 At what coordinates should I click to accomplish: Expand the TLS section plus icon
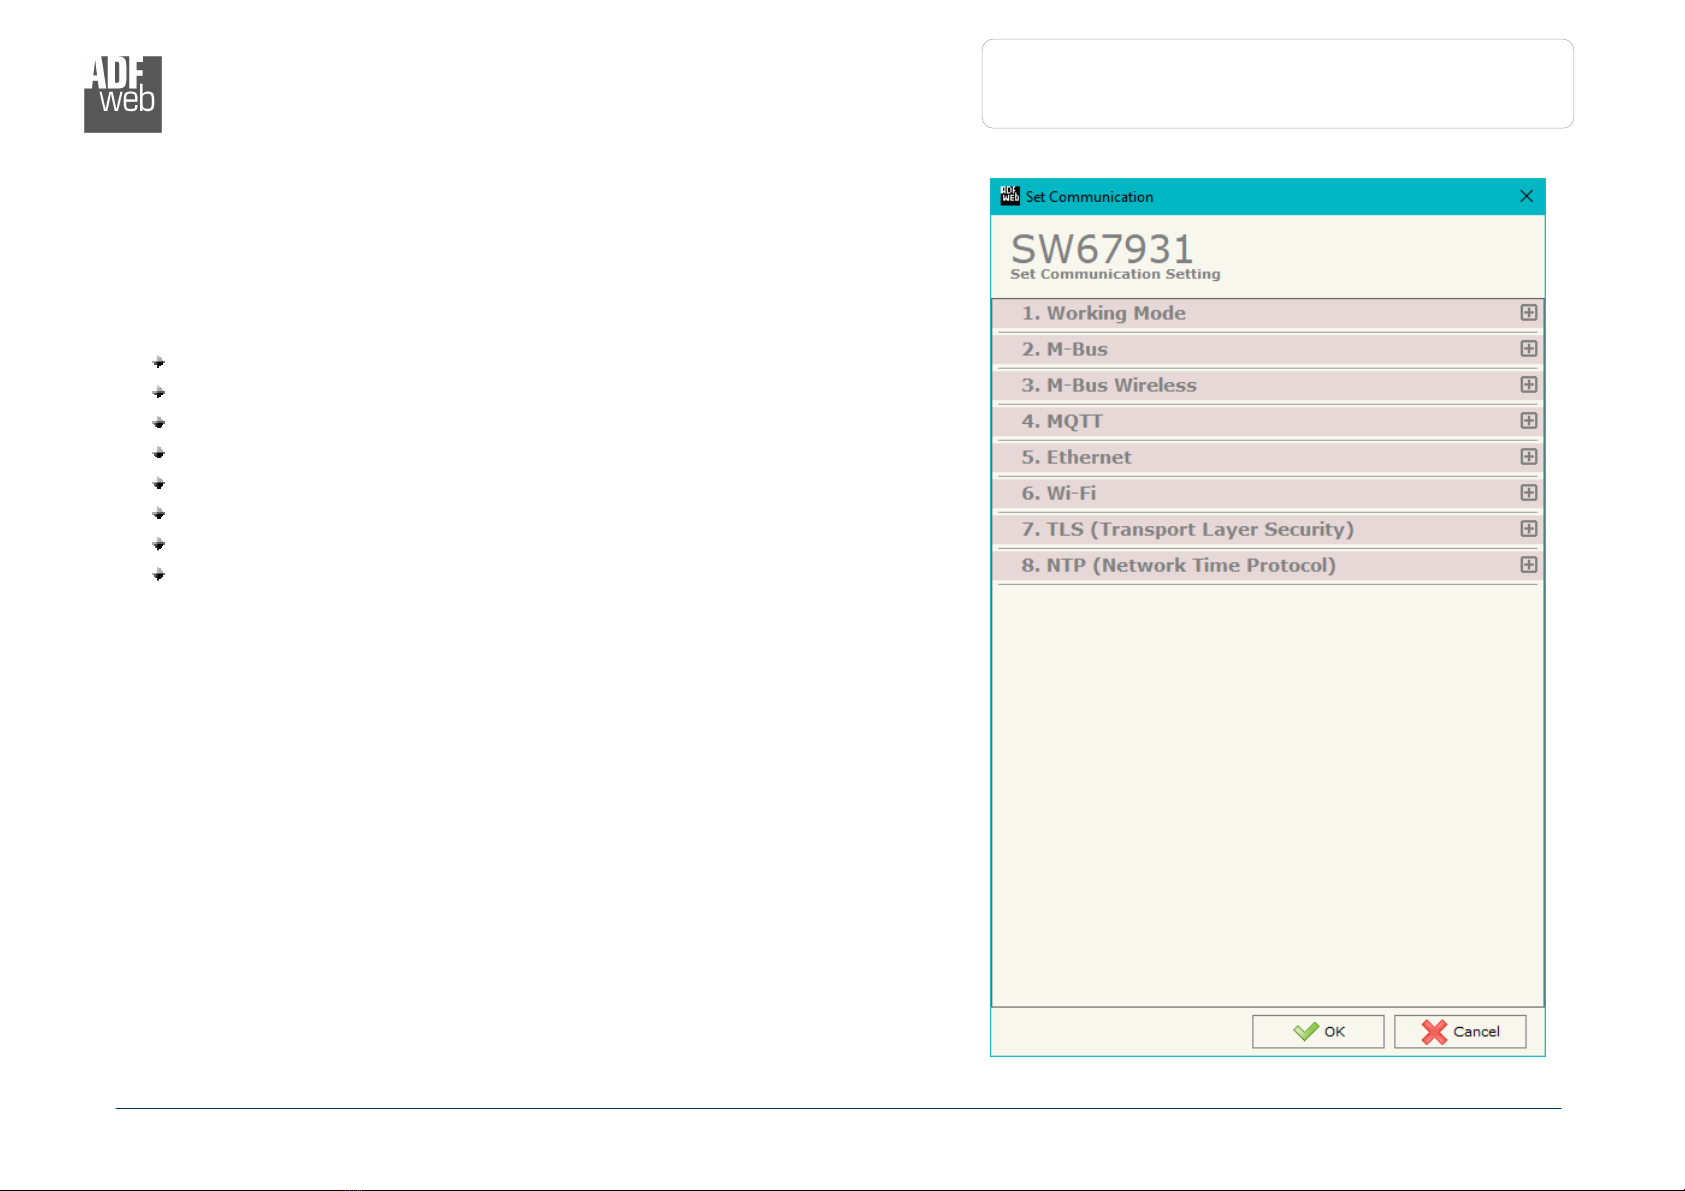pyautogui.click(x=1528, y=529)
